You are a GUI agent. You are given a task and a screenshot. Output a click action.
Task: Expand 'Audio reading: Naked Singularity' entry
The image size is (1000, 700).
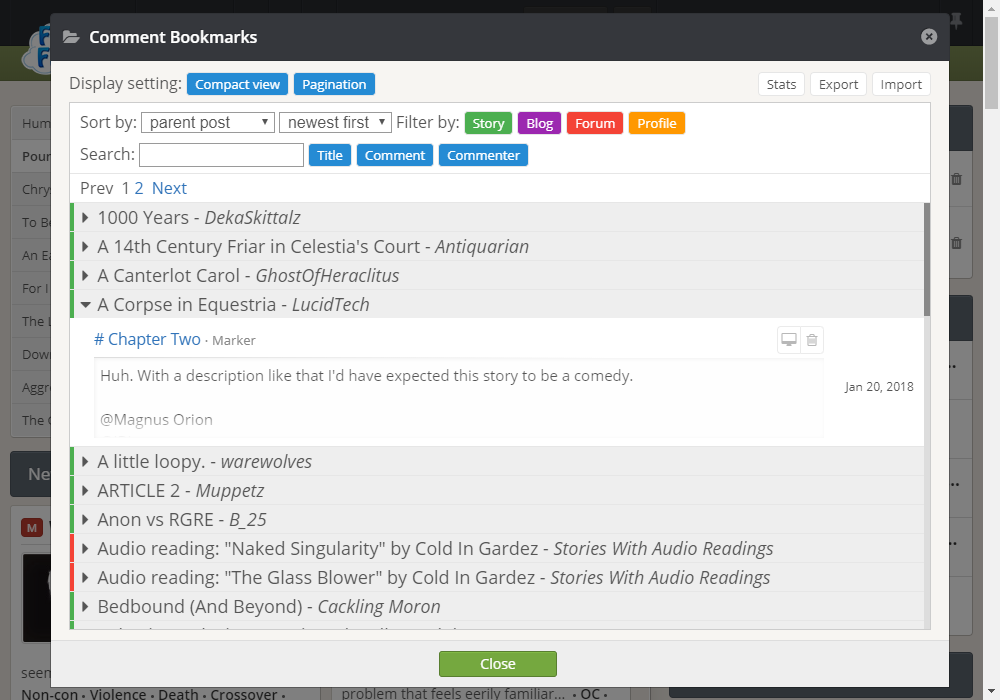click(x=497, y=549)
